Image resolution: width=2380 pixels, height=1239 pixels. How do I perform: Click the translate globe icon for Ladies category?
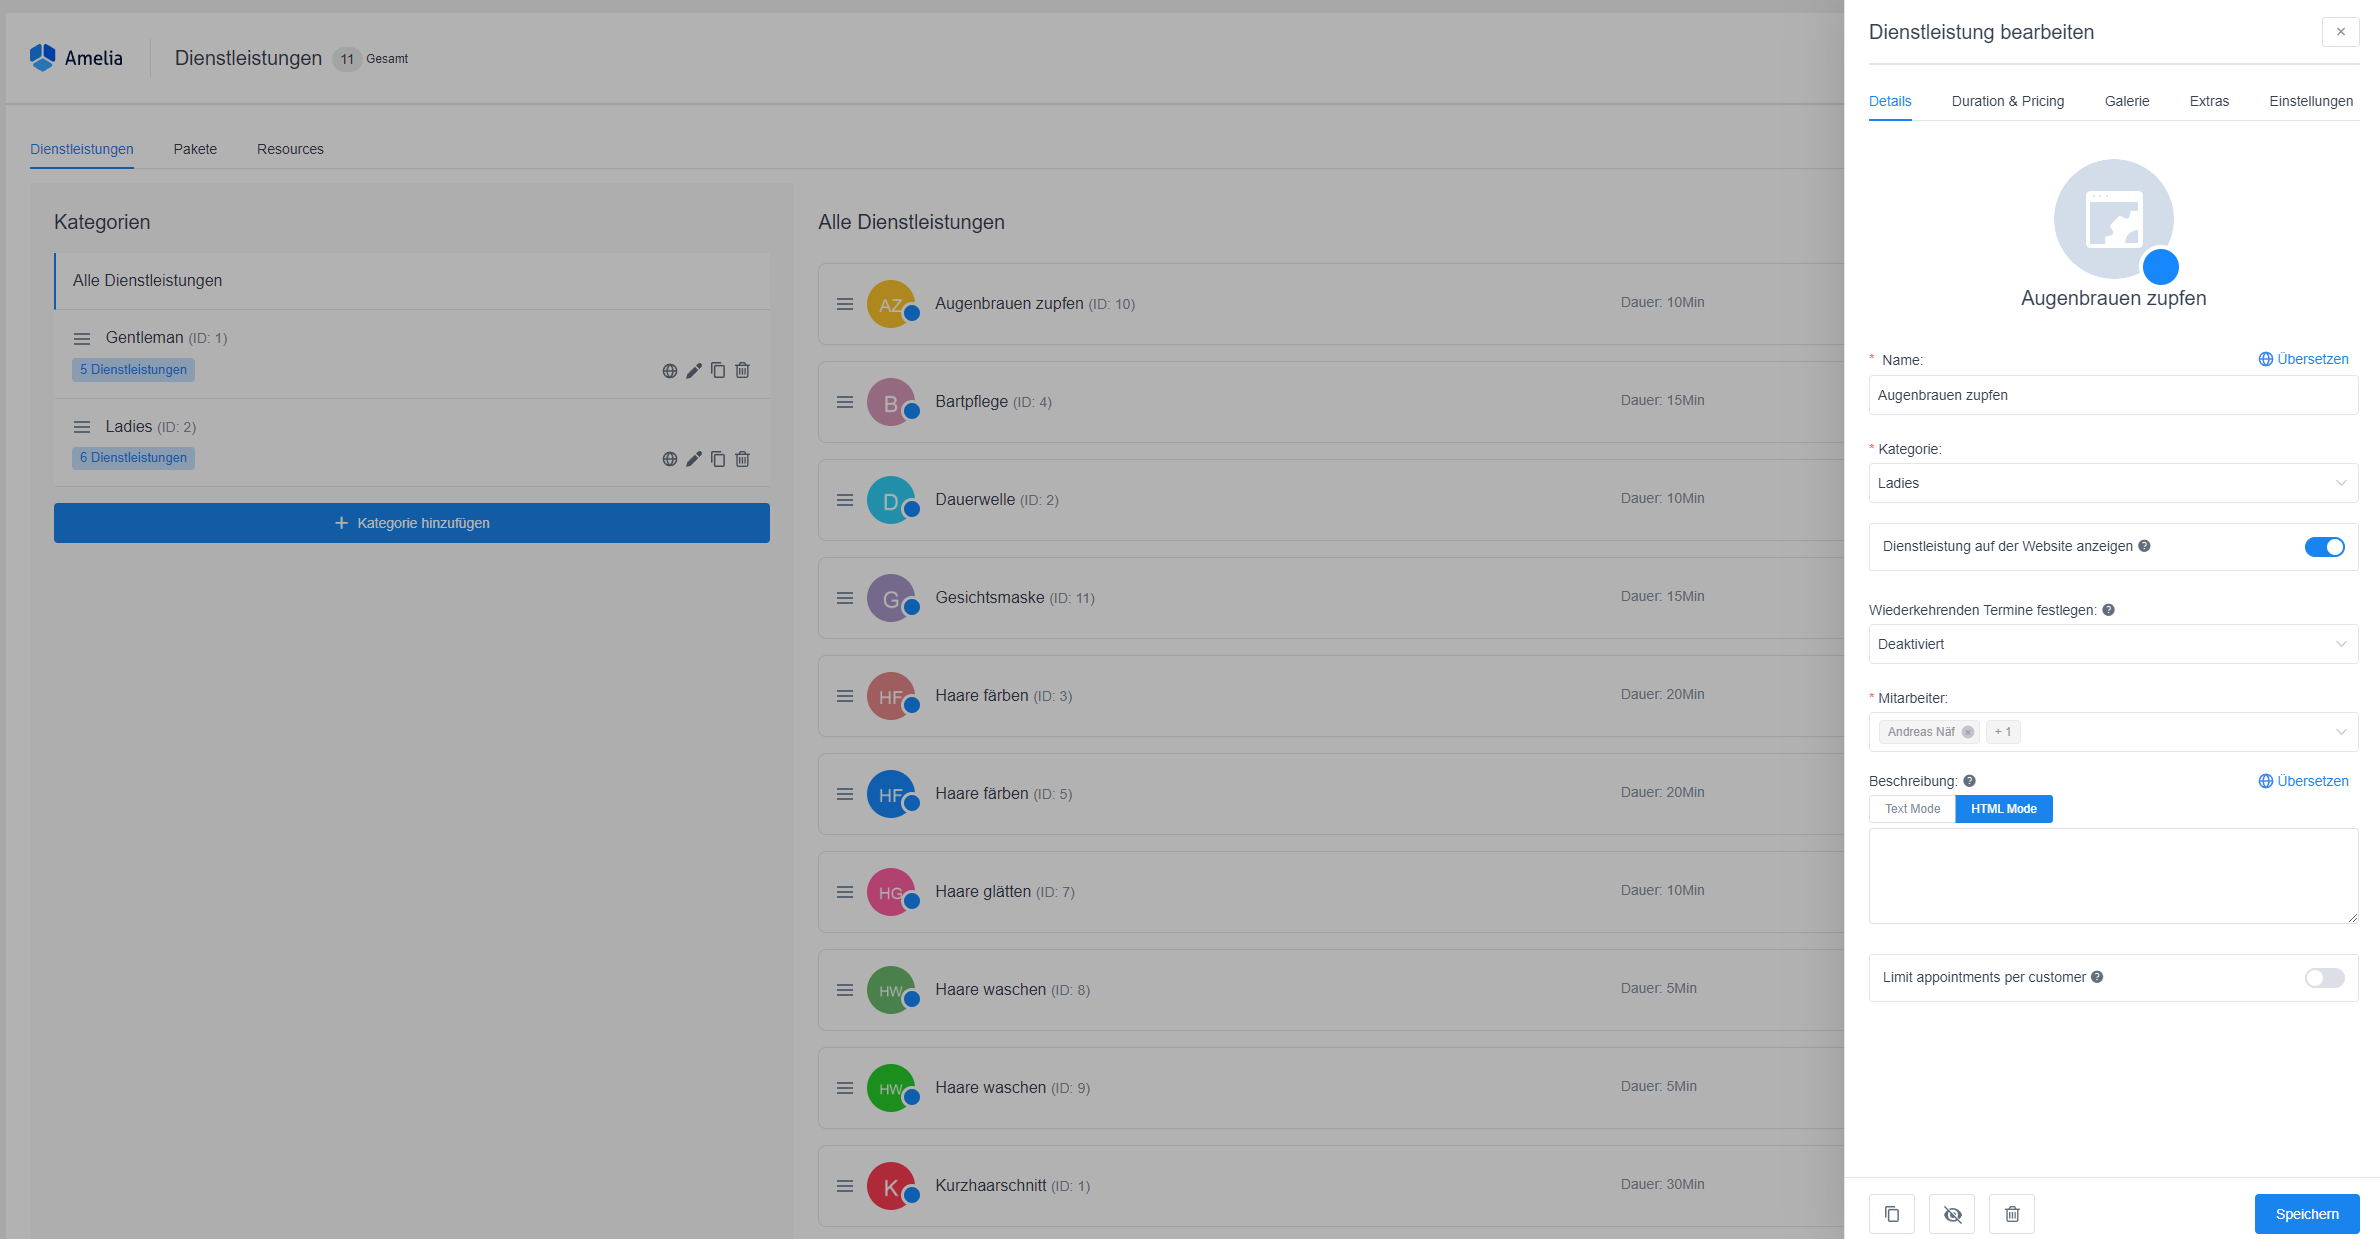[670, 459]
